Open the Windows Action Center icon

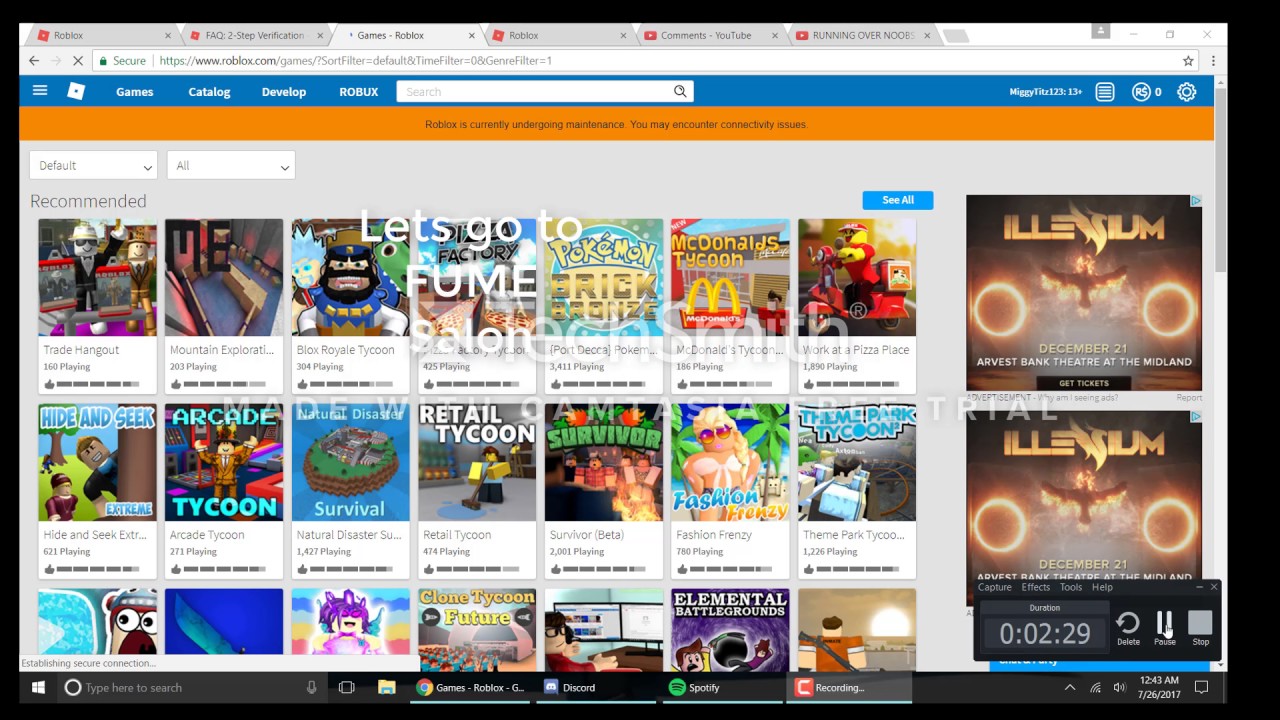1202,687
